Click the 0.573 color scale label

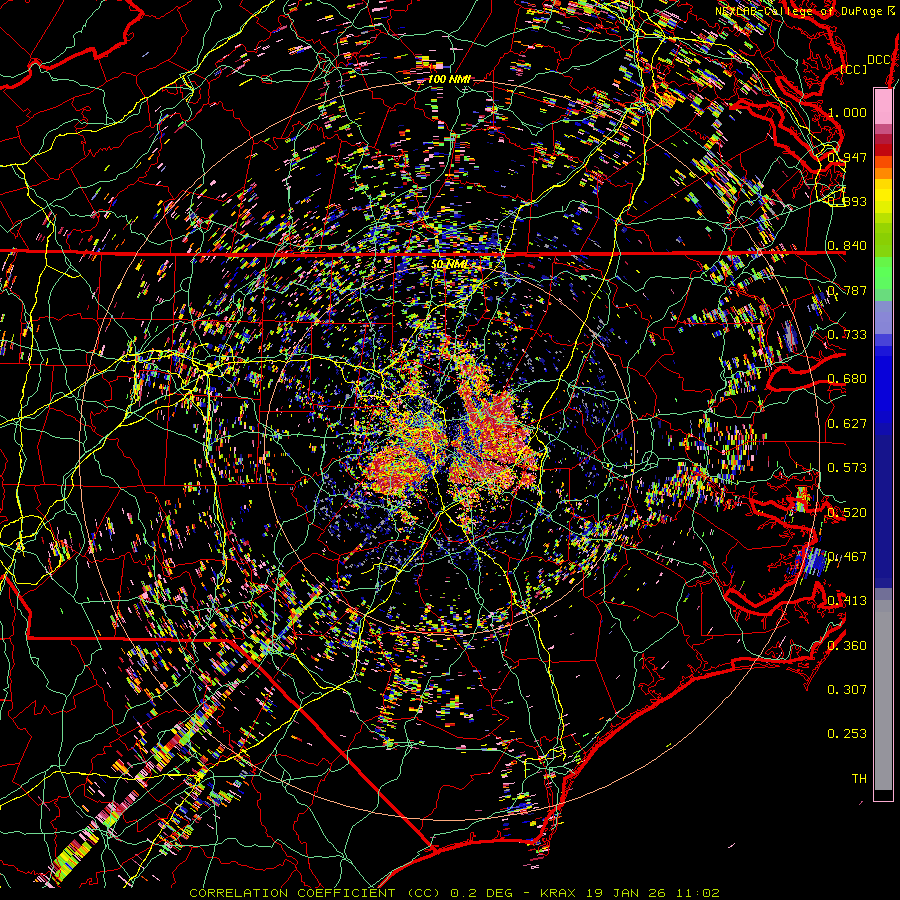click(847, 468)
